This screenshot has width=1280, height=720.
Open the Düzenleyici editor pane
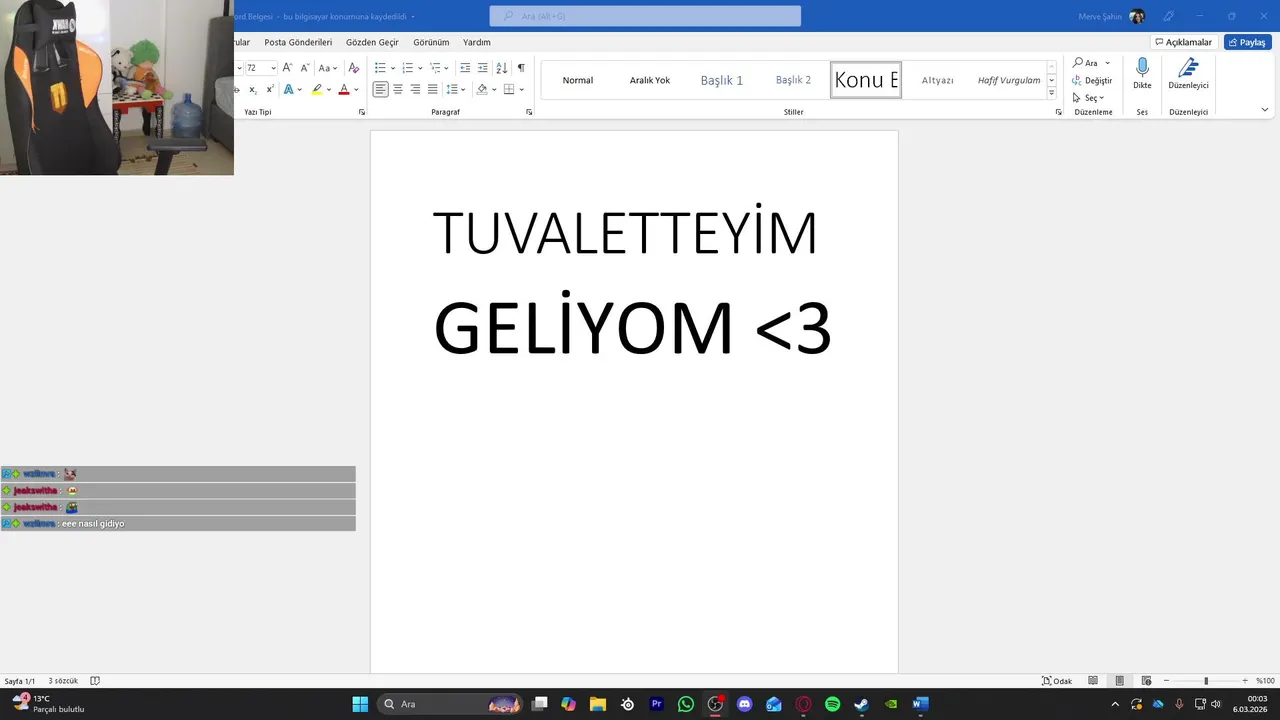click(1188, 74)
